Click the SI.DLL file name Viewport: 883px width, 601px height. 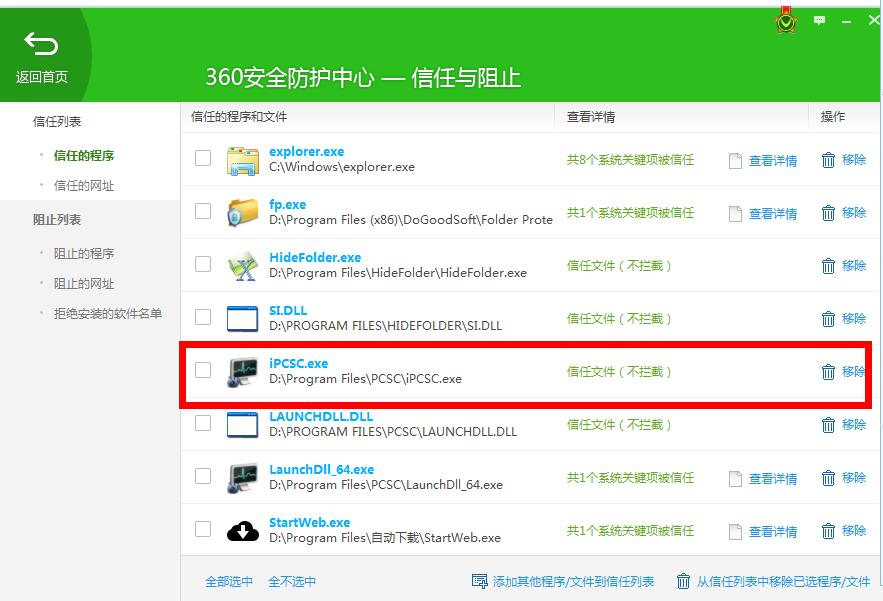pos(288,310)
